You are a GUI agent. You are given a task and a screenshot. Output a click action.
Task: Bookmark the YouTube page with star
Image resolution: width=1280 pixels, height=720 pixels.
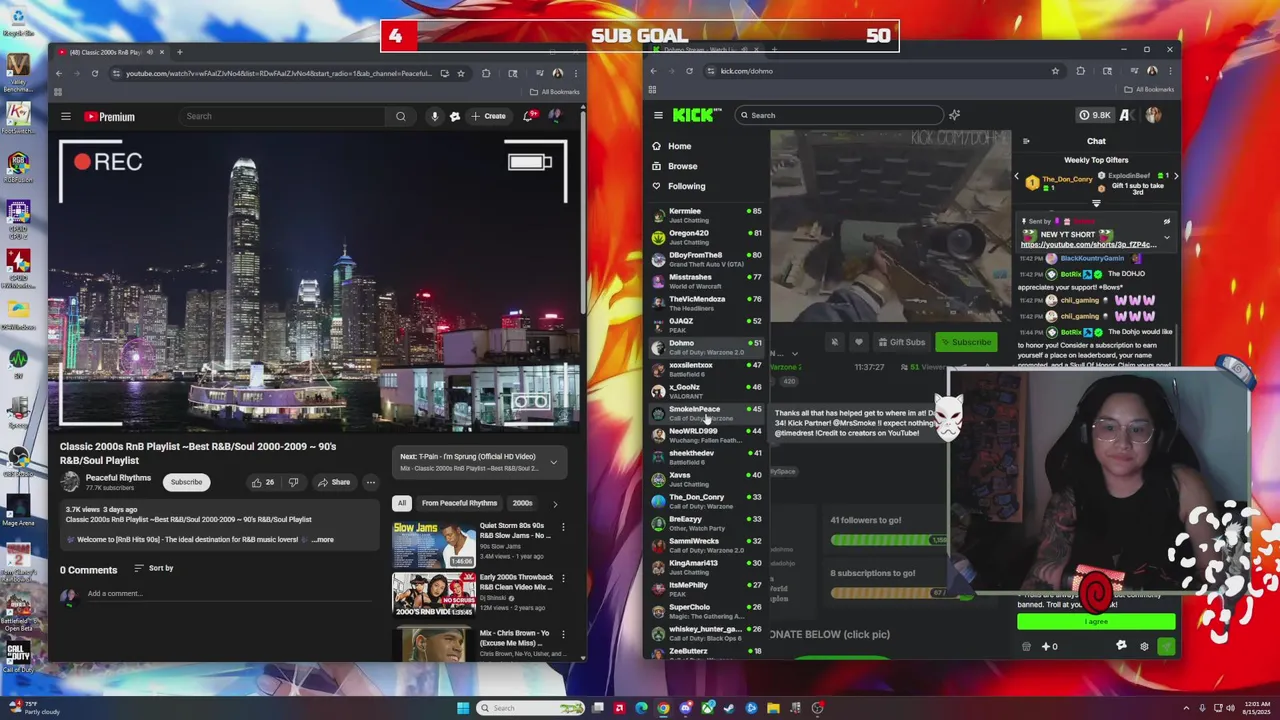click(x=460, y=73)
